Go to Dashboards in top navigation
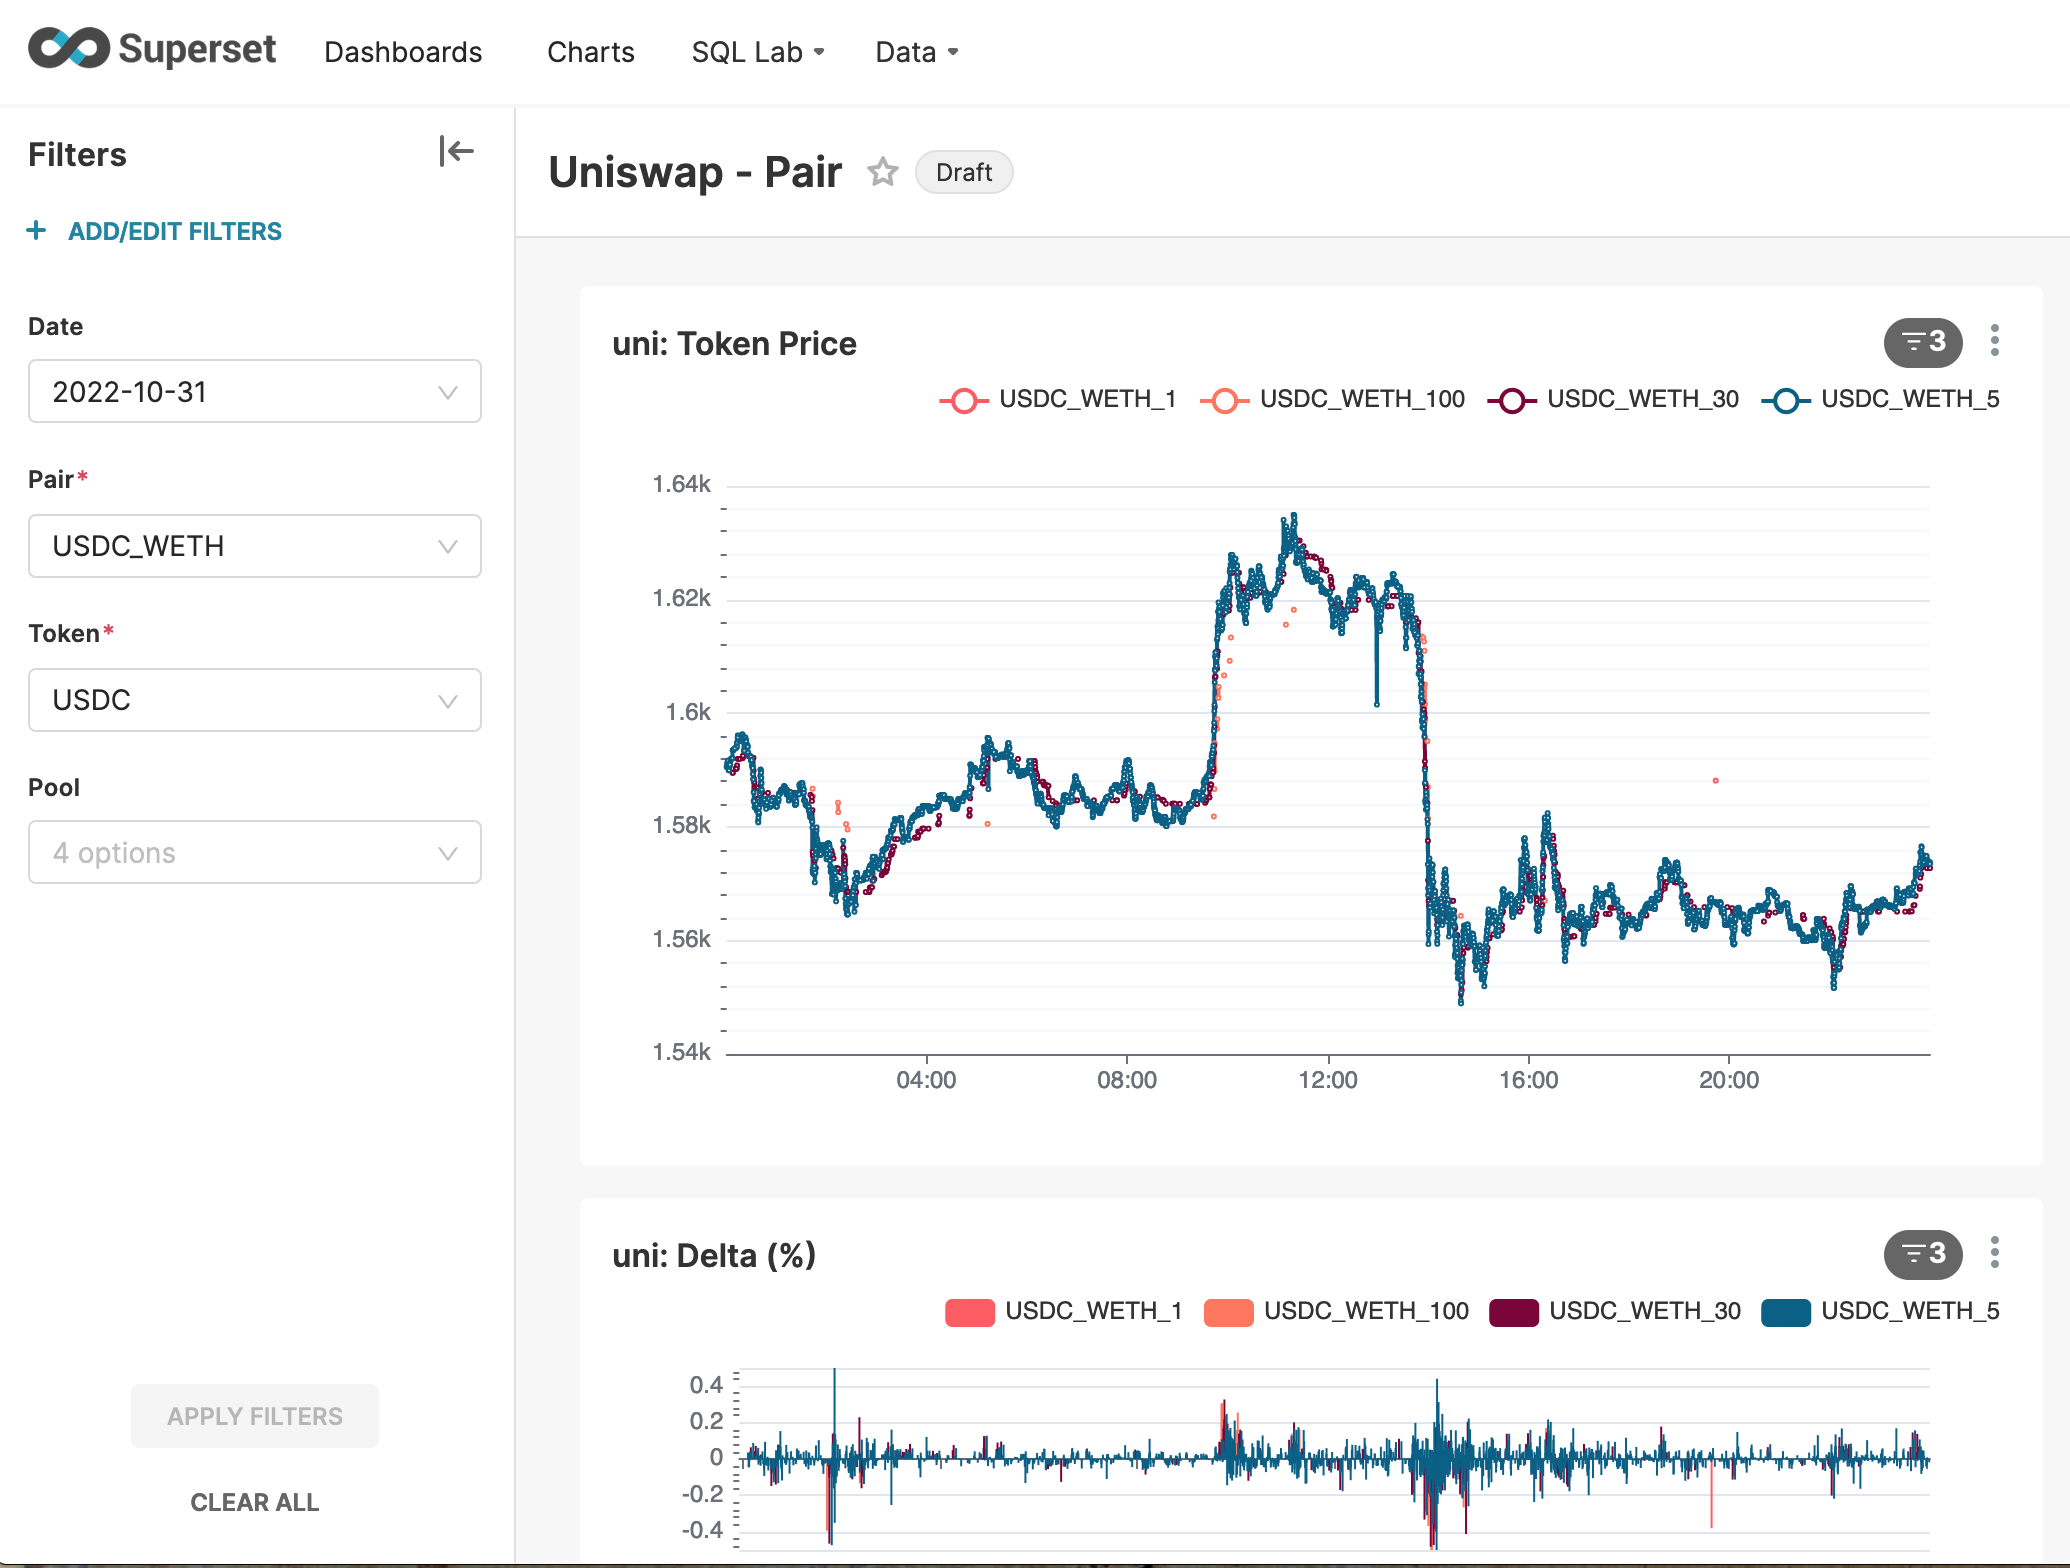Viewport: 2070px width, 1568px height. pyautogui.click(x=403, y=52)
